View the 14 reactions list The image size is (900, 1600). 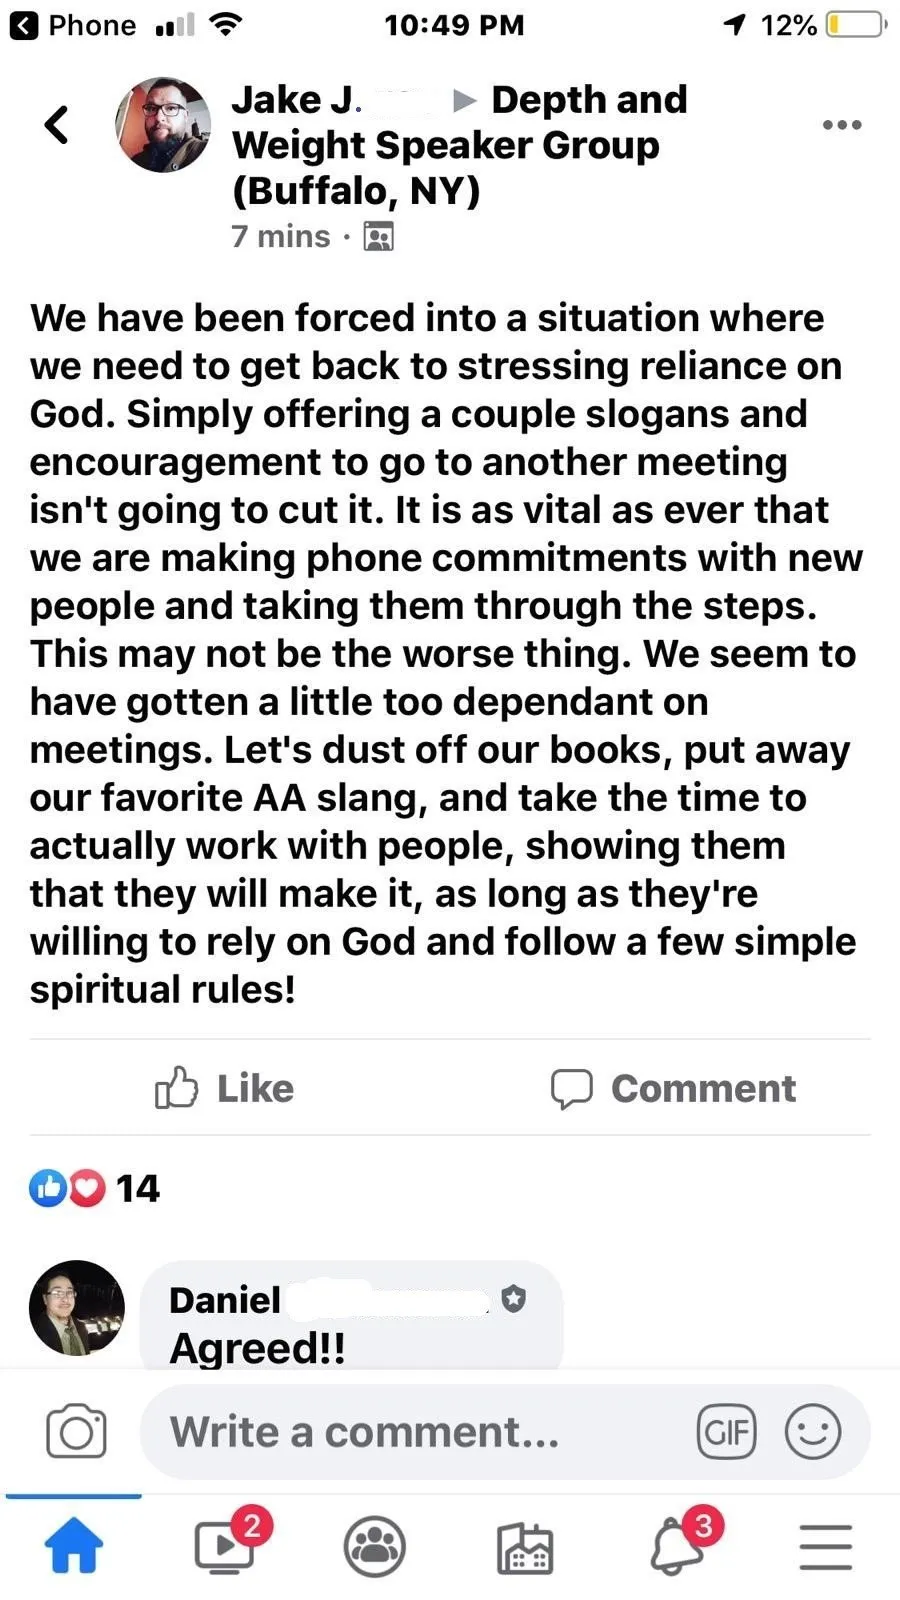point(95,1188)
